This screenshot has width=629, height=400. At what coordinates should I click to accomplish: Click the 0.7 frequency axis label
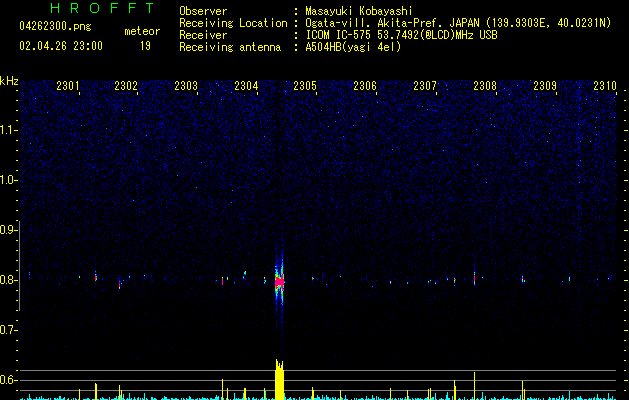click(8, 330)
